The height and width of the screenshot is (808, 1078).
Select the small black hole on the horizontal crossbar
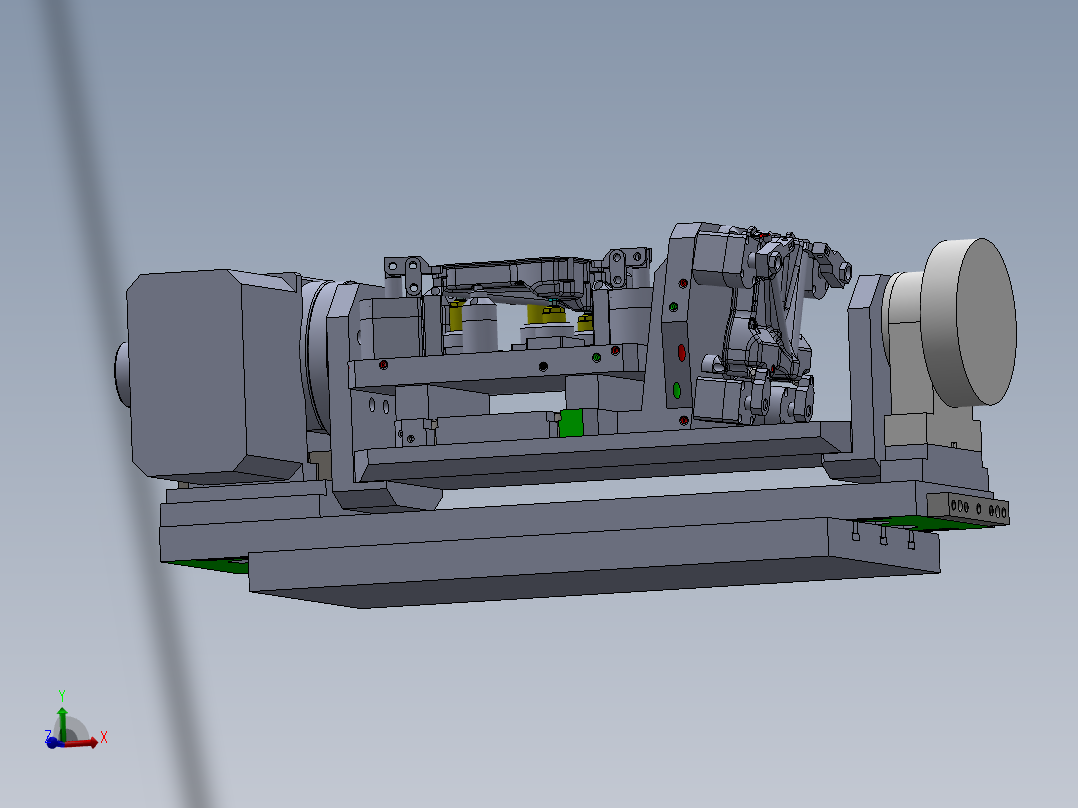(543, 367)
